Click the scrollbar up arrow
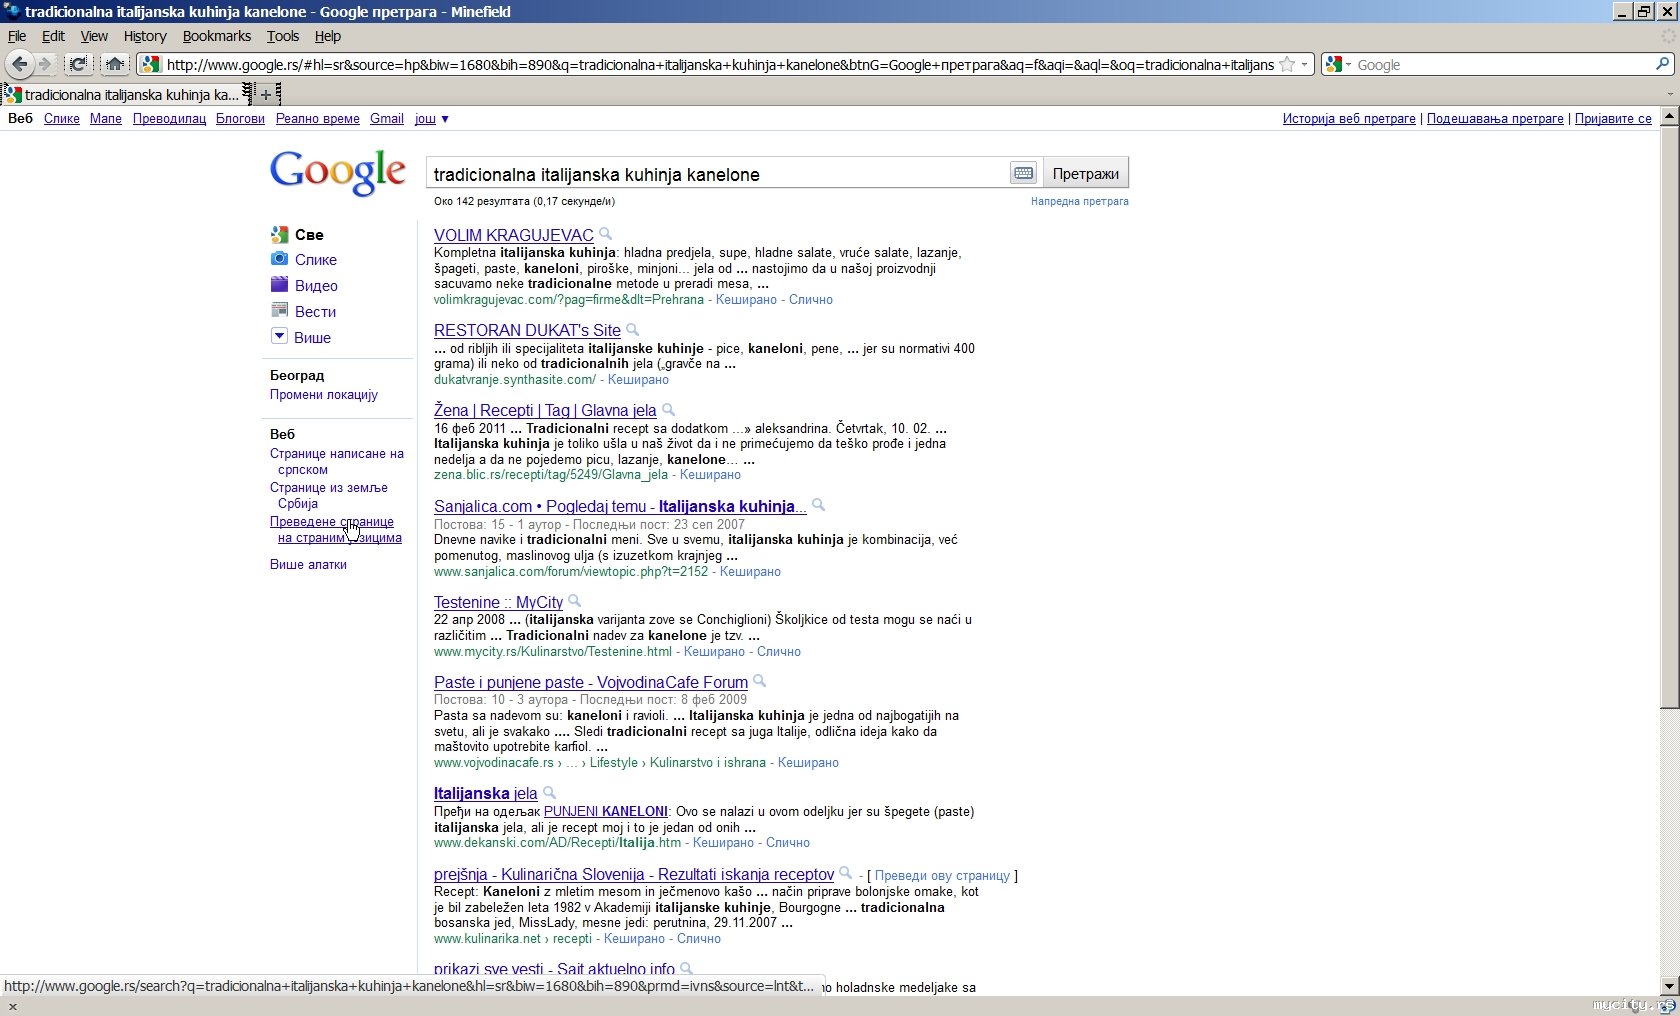This screenshot has width=1680, height=1016. click(x=1669, y=116)
